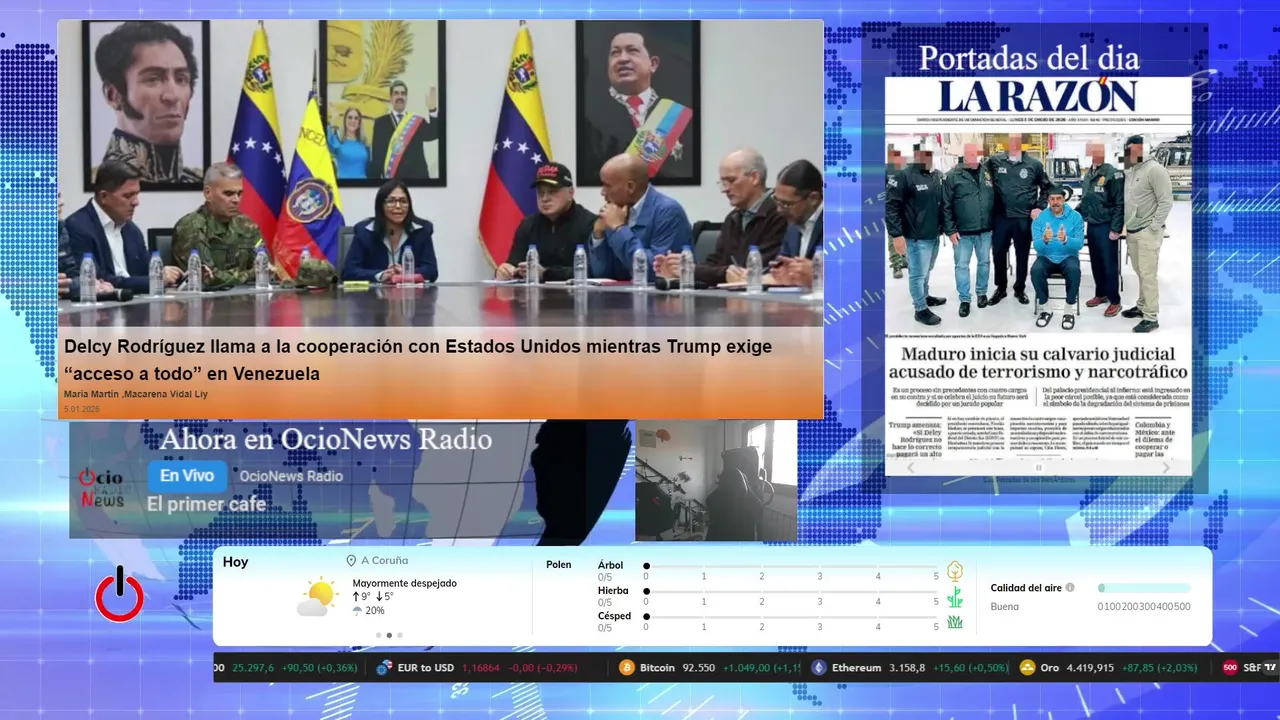
Task: Click the Buena air quality rating
Action: pos(1005,607)
